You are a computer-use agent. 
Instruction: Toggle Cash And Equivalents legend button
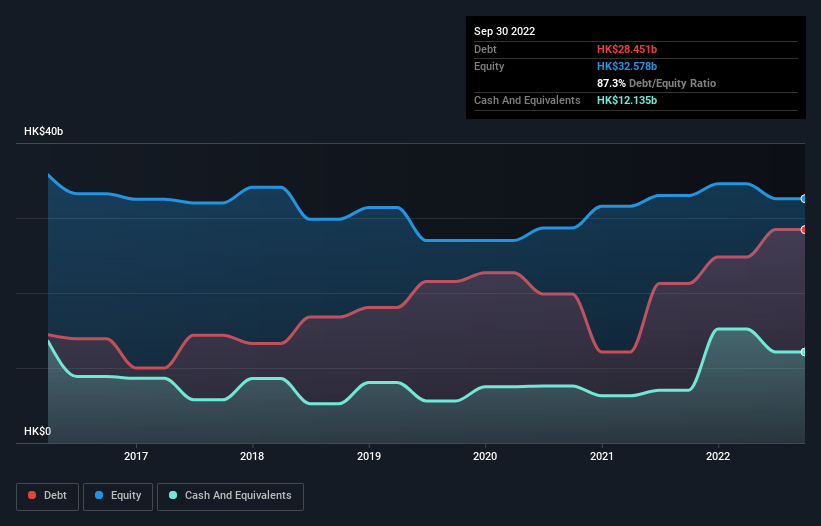click(x=230, y=496)
